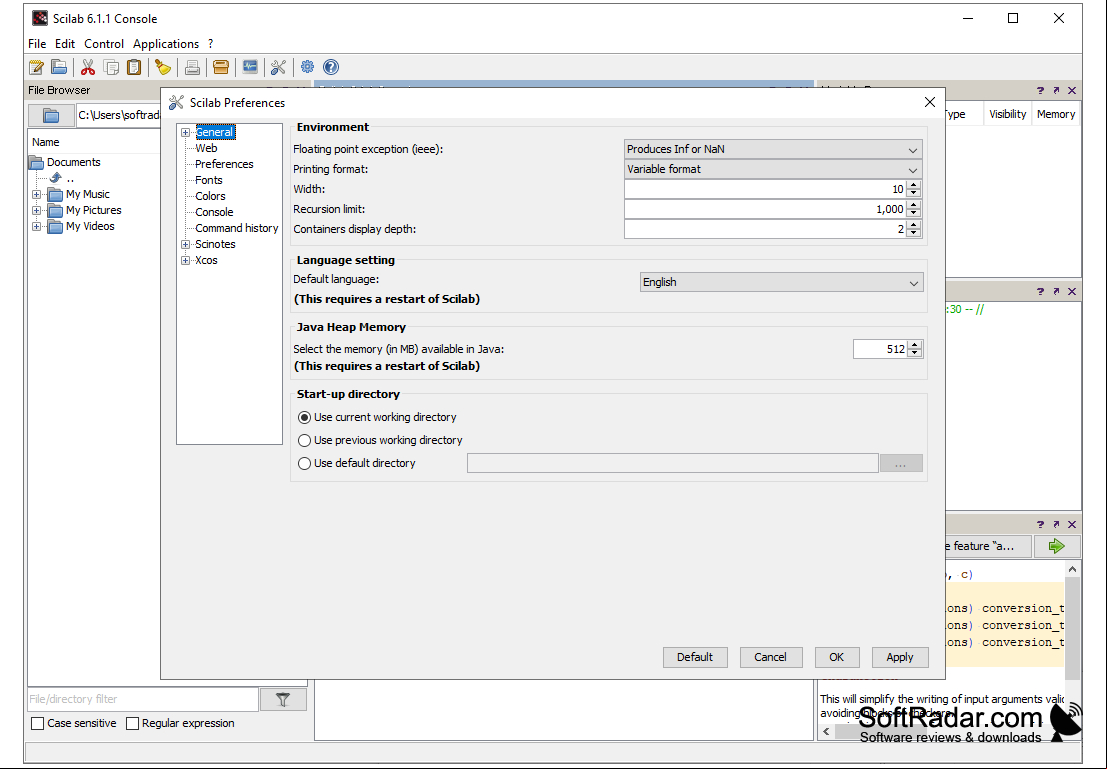This screenshot has width=1107, height=769.
Task: Click the Cut scissors icon
Action: (x=88, y=67)
